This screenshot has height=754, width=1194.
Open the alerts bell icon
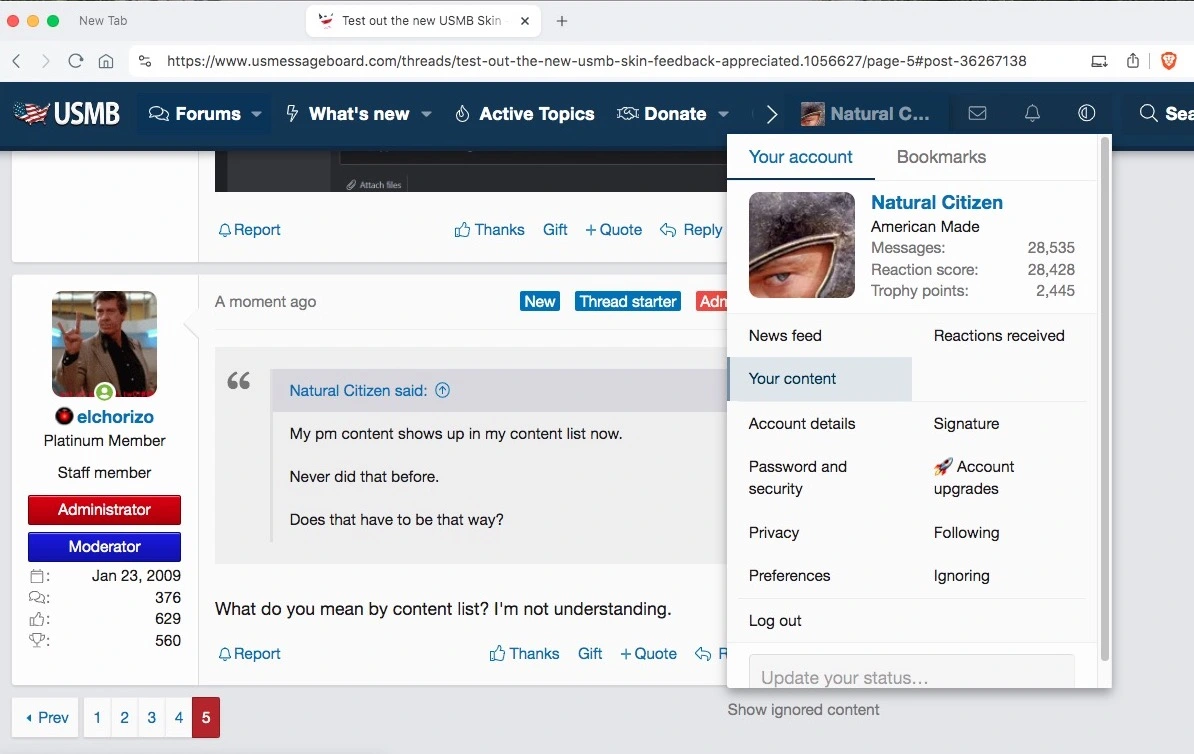(1032, 114)
